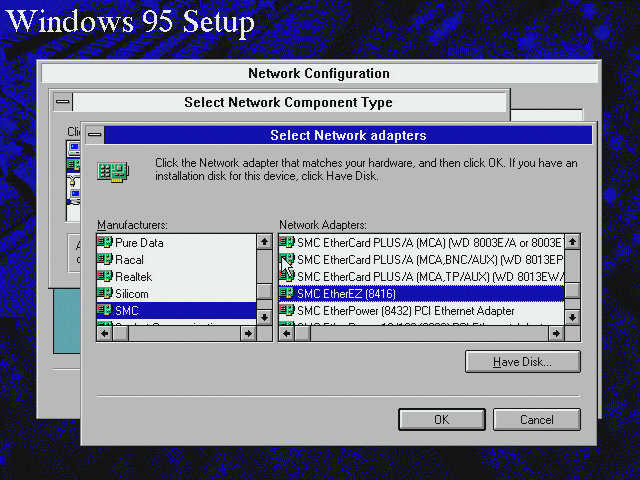Select Realtek manufacturer
This screenshot has height=480, width=640.
[176, 277]
